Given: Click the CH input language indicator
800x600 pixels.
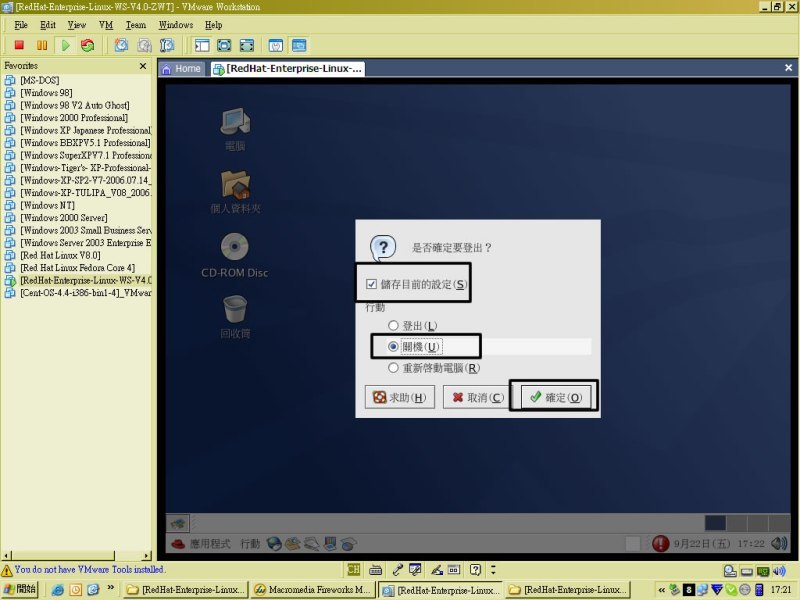Looking at the screenshot, I should [x=354, y=569].
